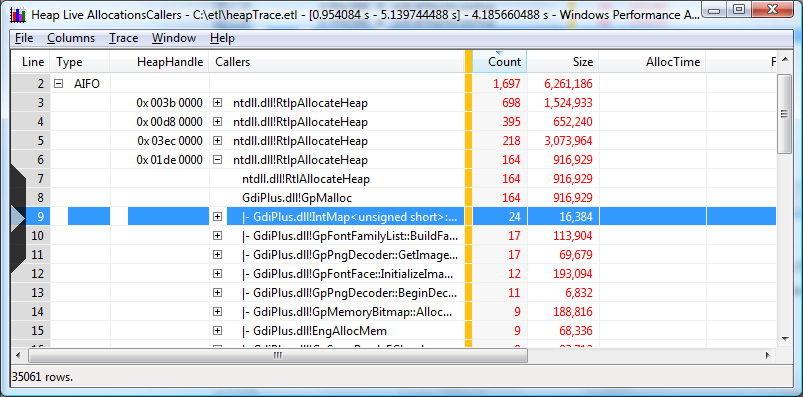Expand heap 0x03ec 0000 RtlpAllocateHeap row
803x397 pixels.
pyautogui.click(x=218, y=141)
